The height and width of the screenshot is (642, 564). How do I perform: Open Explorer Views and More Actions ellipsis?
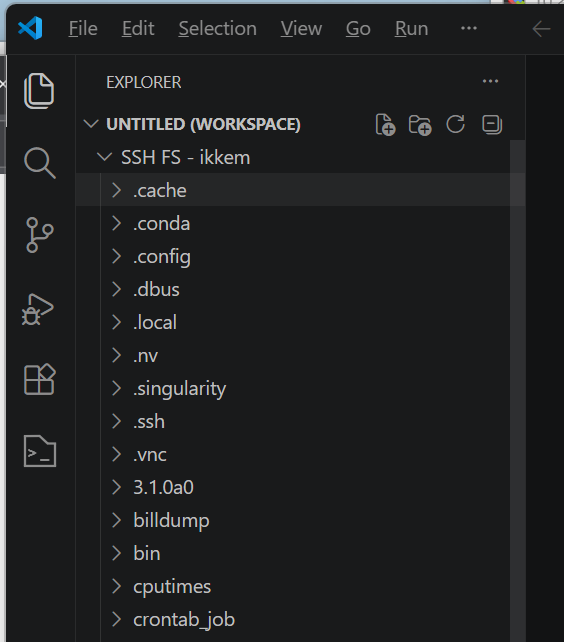tap(490, 81)
